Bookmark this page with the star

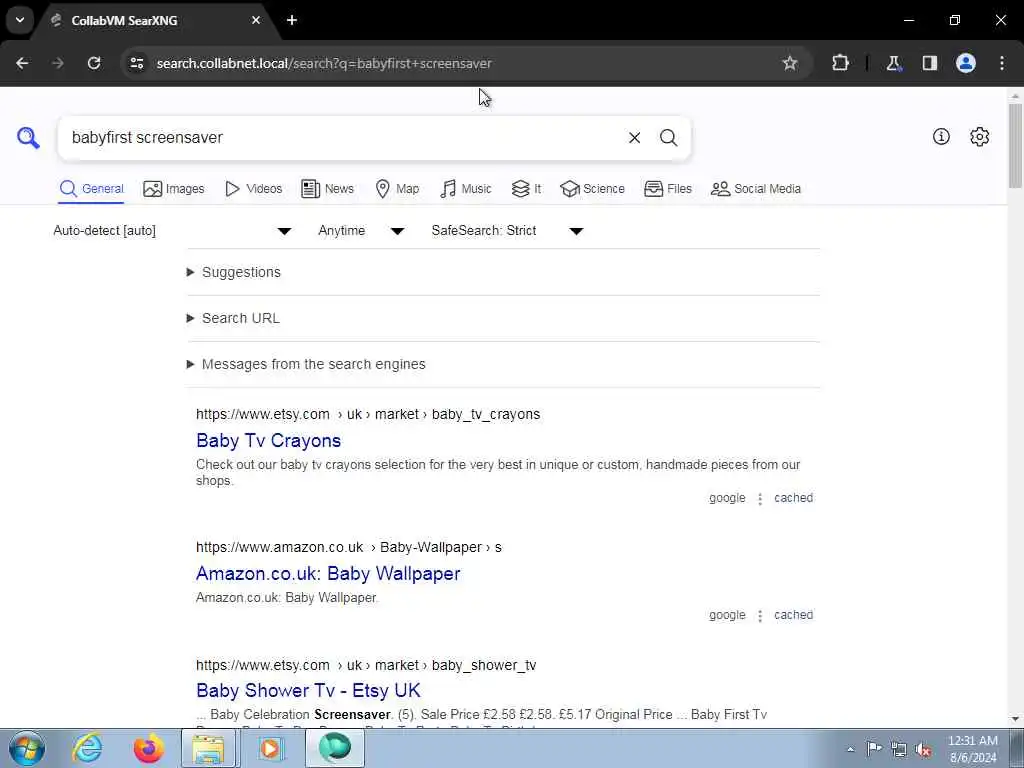click(x=790, y=63)
